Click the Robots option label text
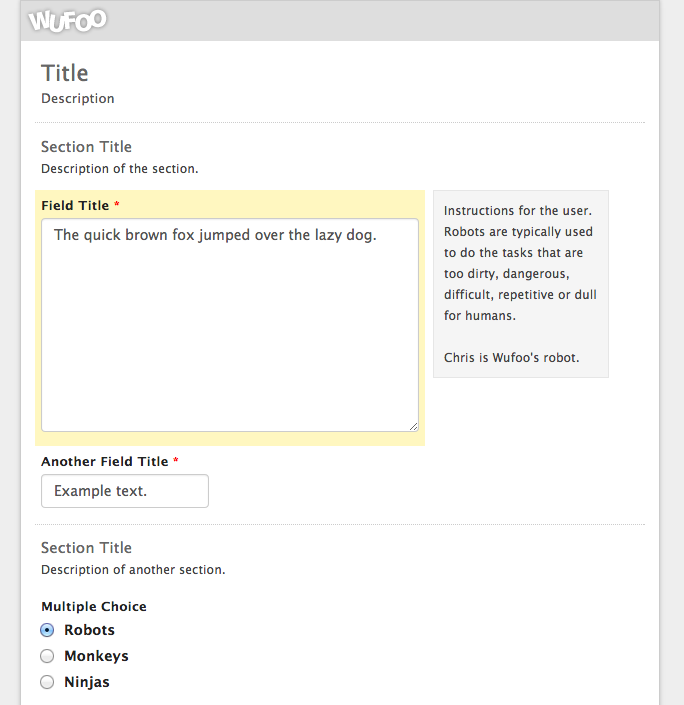The height and width of the screenshot is (705, 684). pyautogui.click(x=89, y=630)
